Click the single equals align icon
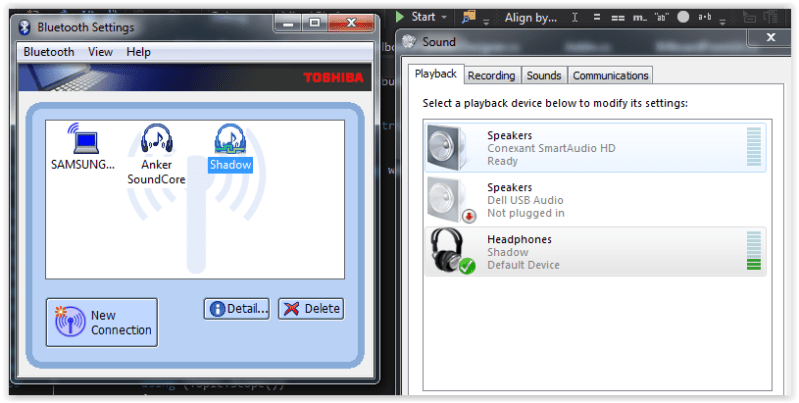This screenshot has width=799, height=403. click(x=597, y=18)
